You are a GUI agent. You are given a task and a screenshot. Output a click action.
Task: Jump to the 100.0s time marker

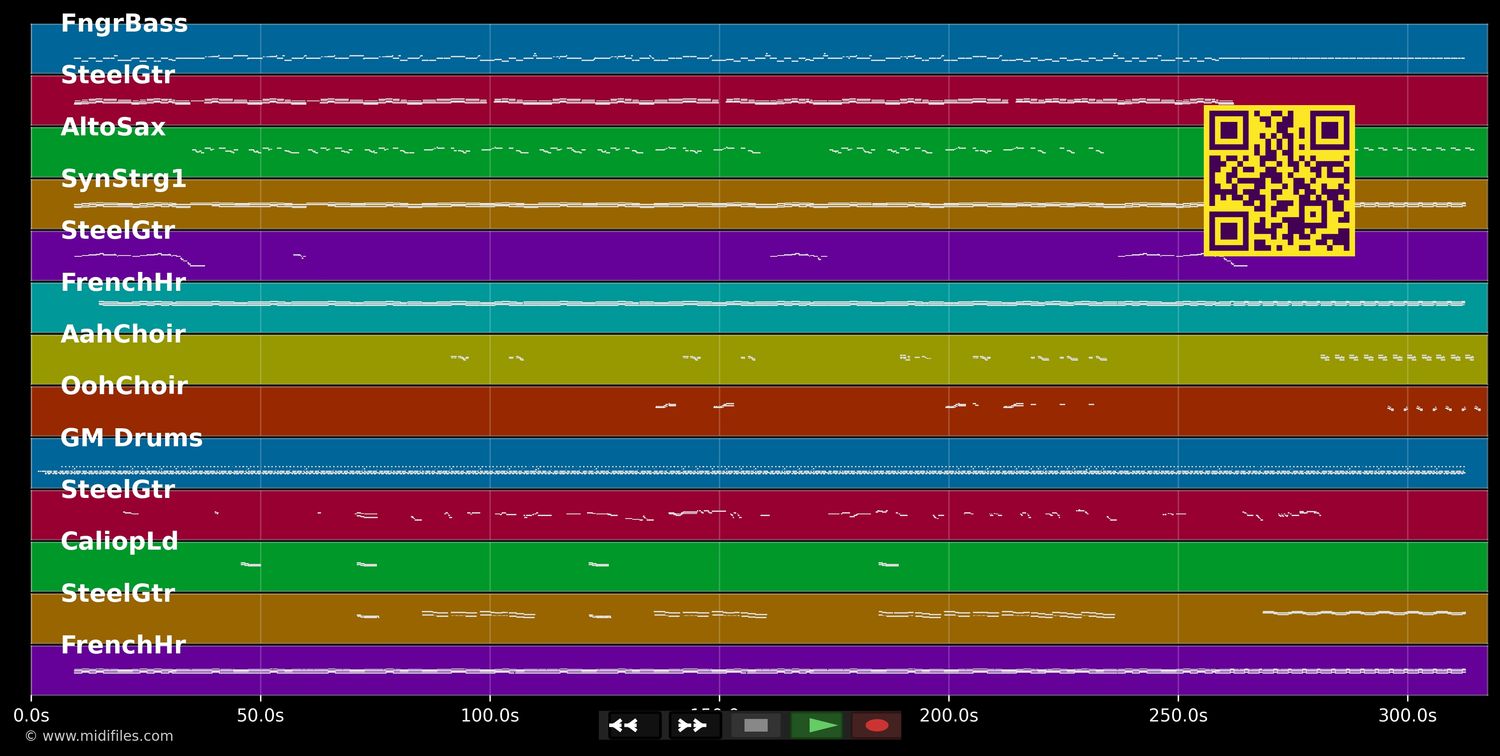489,716
